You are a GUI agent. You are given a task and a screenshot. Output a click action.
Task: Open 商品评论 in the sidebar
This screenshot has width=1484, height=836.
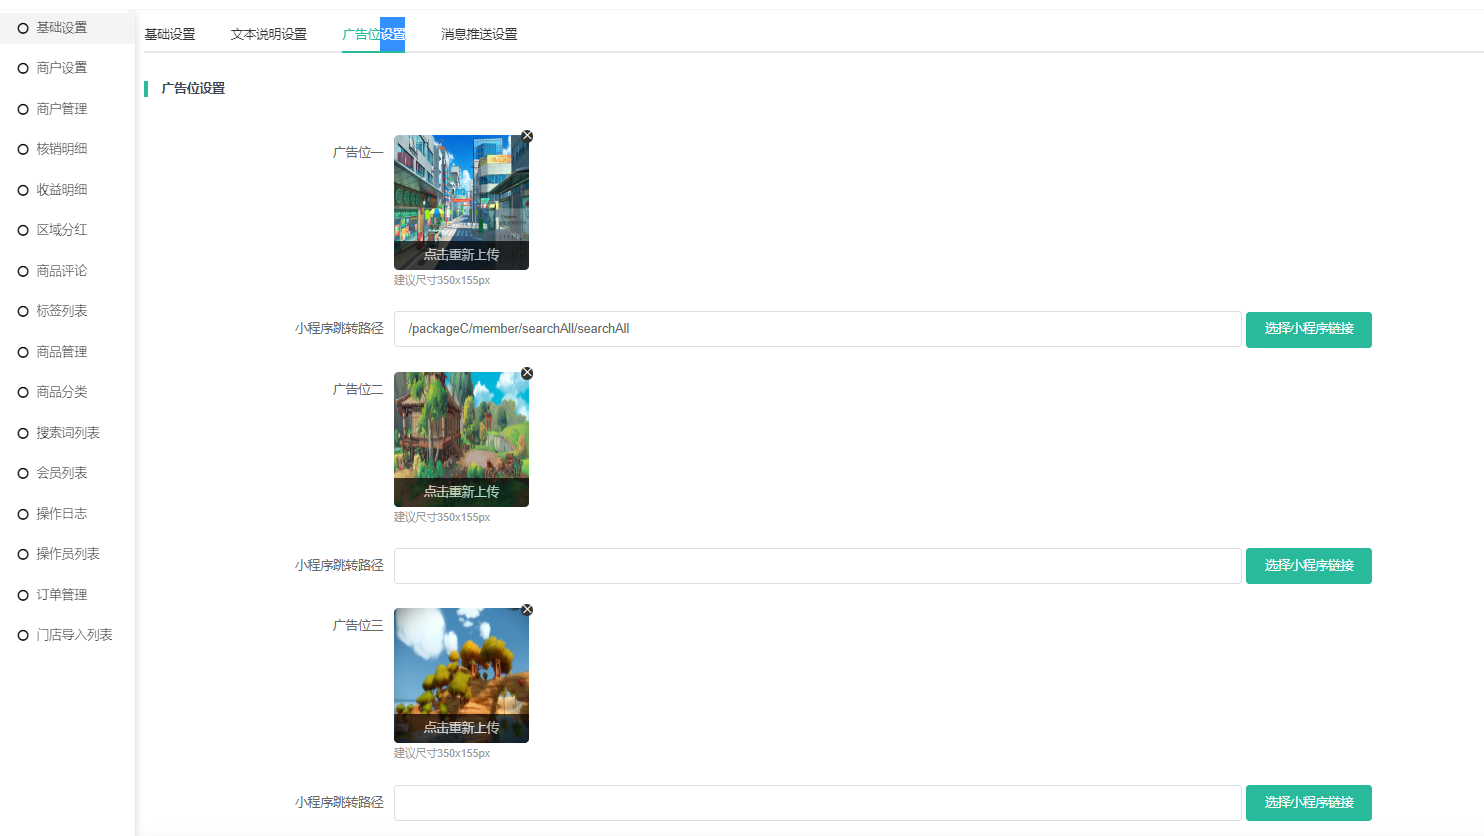[62, 271]
